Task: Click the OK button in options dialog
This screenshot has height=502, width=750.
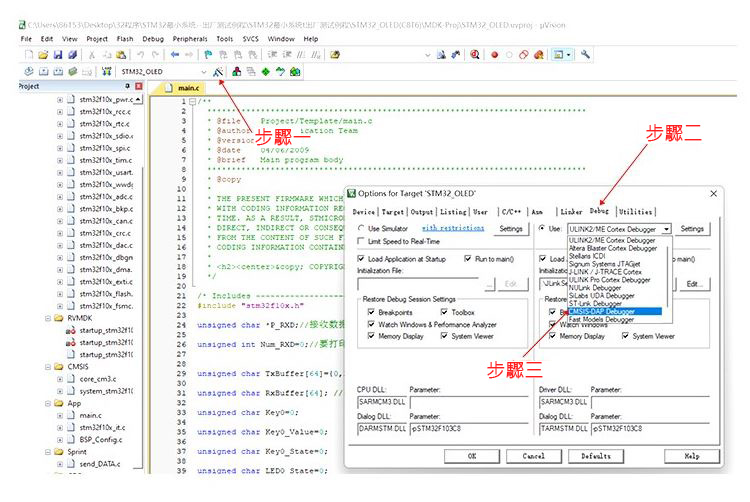Action: pos(471,456)
